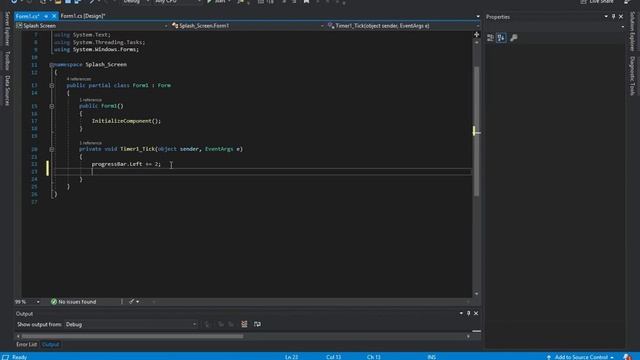
Task: Pin the Form1.cs tab
Action: click(x=46, y=16)
